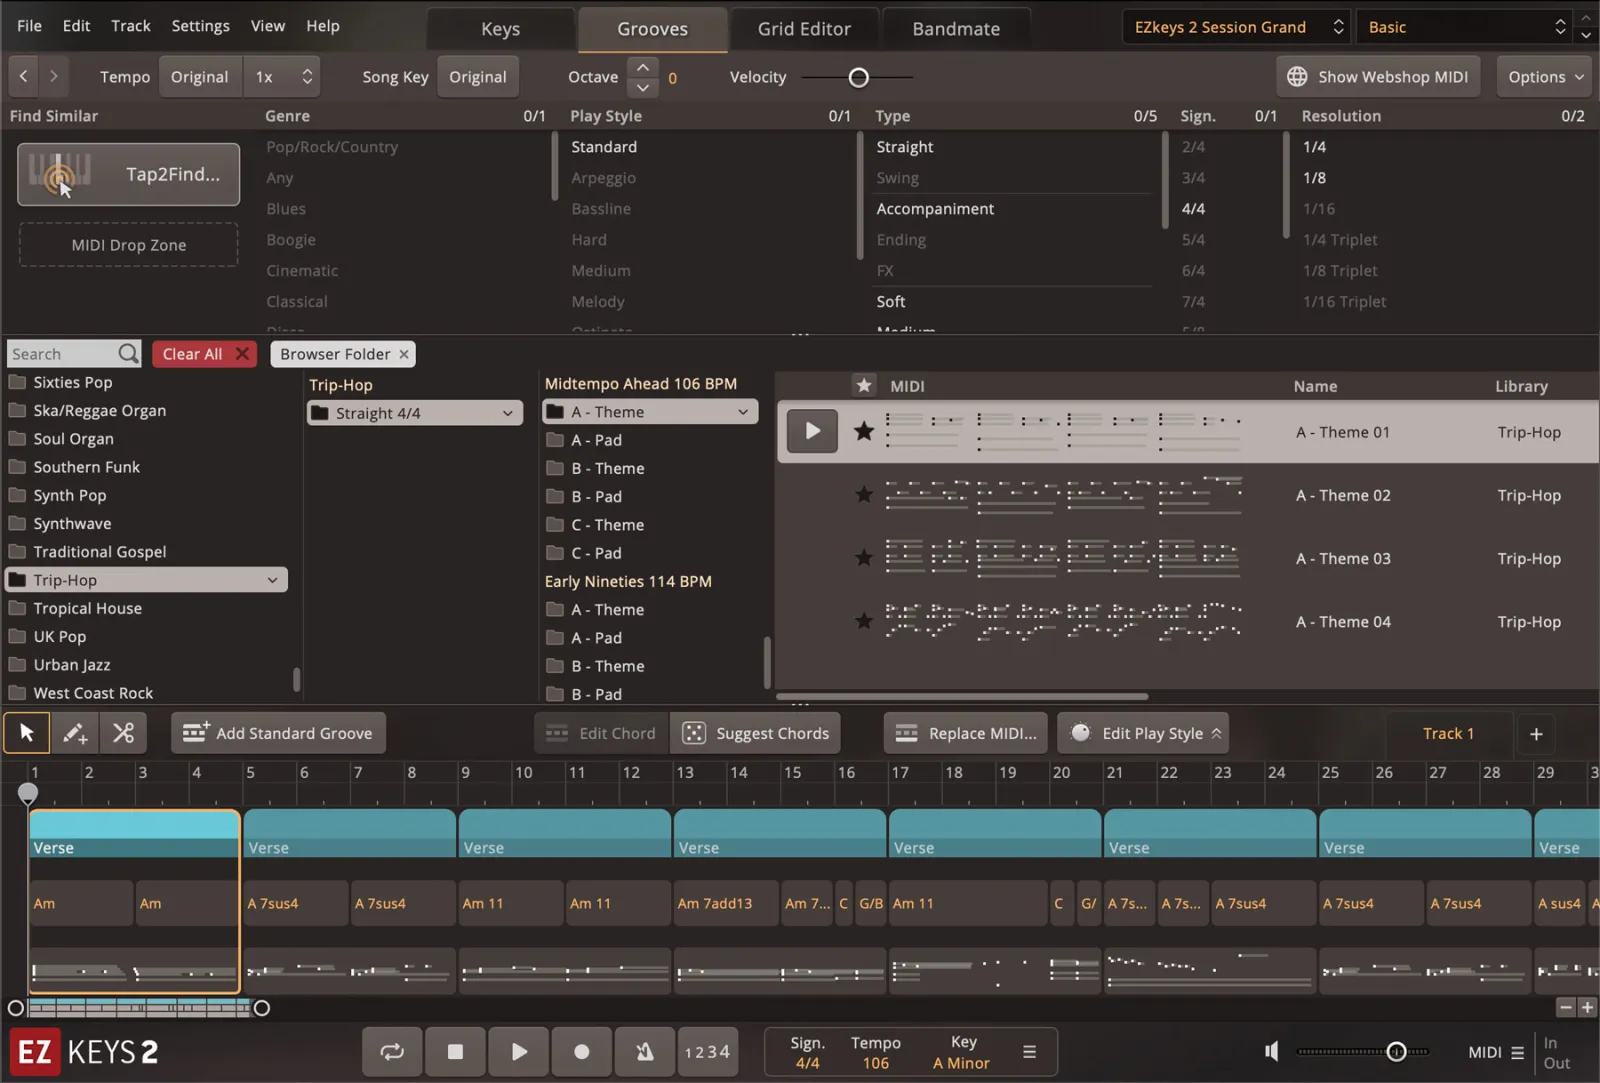Start playback in the transport bar

519,1051
